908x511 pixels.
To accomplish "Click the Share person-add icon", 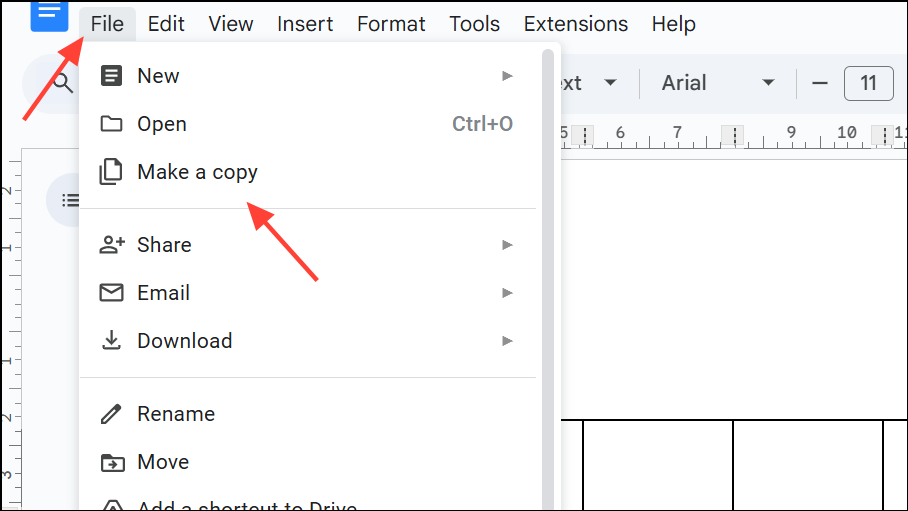I will click(111, 245).
